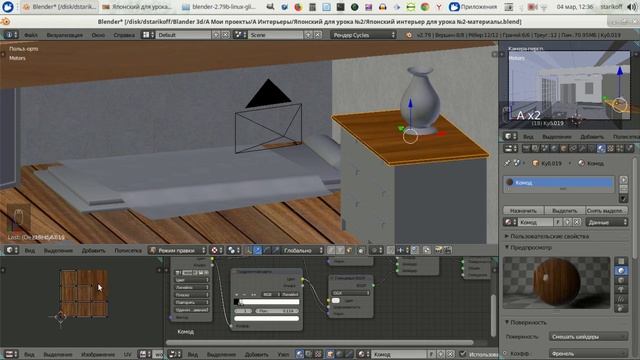Toggle the Использовать узлы checkbox
This screenshot has width=640, height=360.
[x=462, y=354]
